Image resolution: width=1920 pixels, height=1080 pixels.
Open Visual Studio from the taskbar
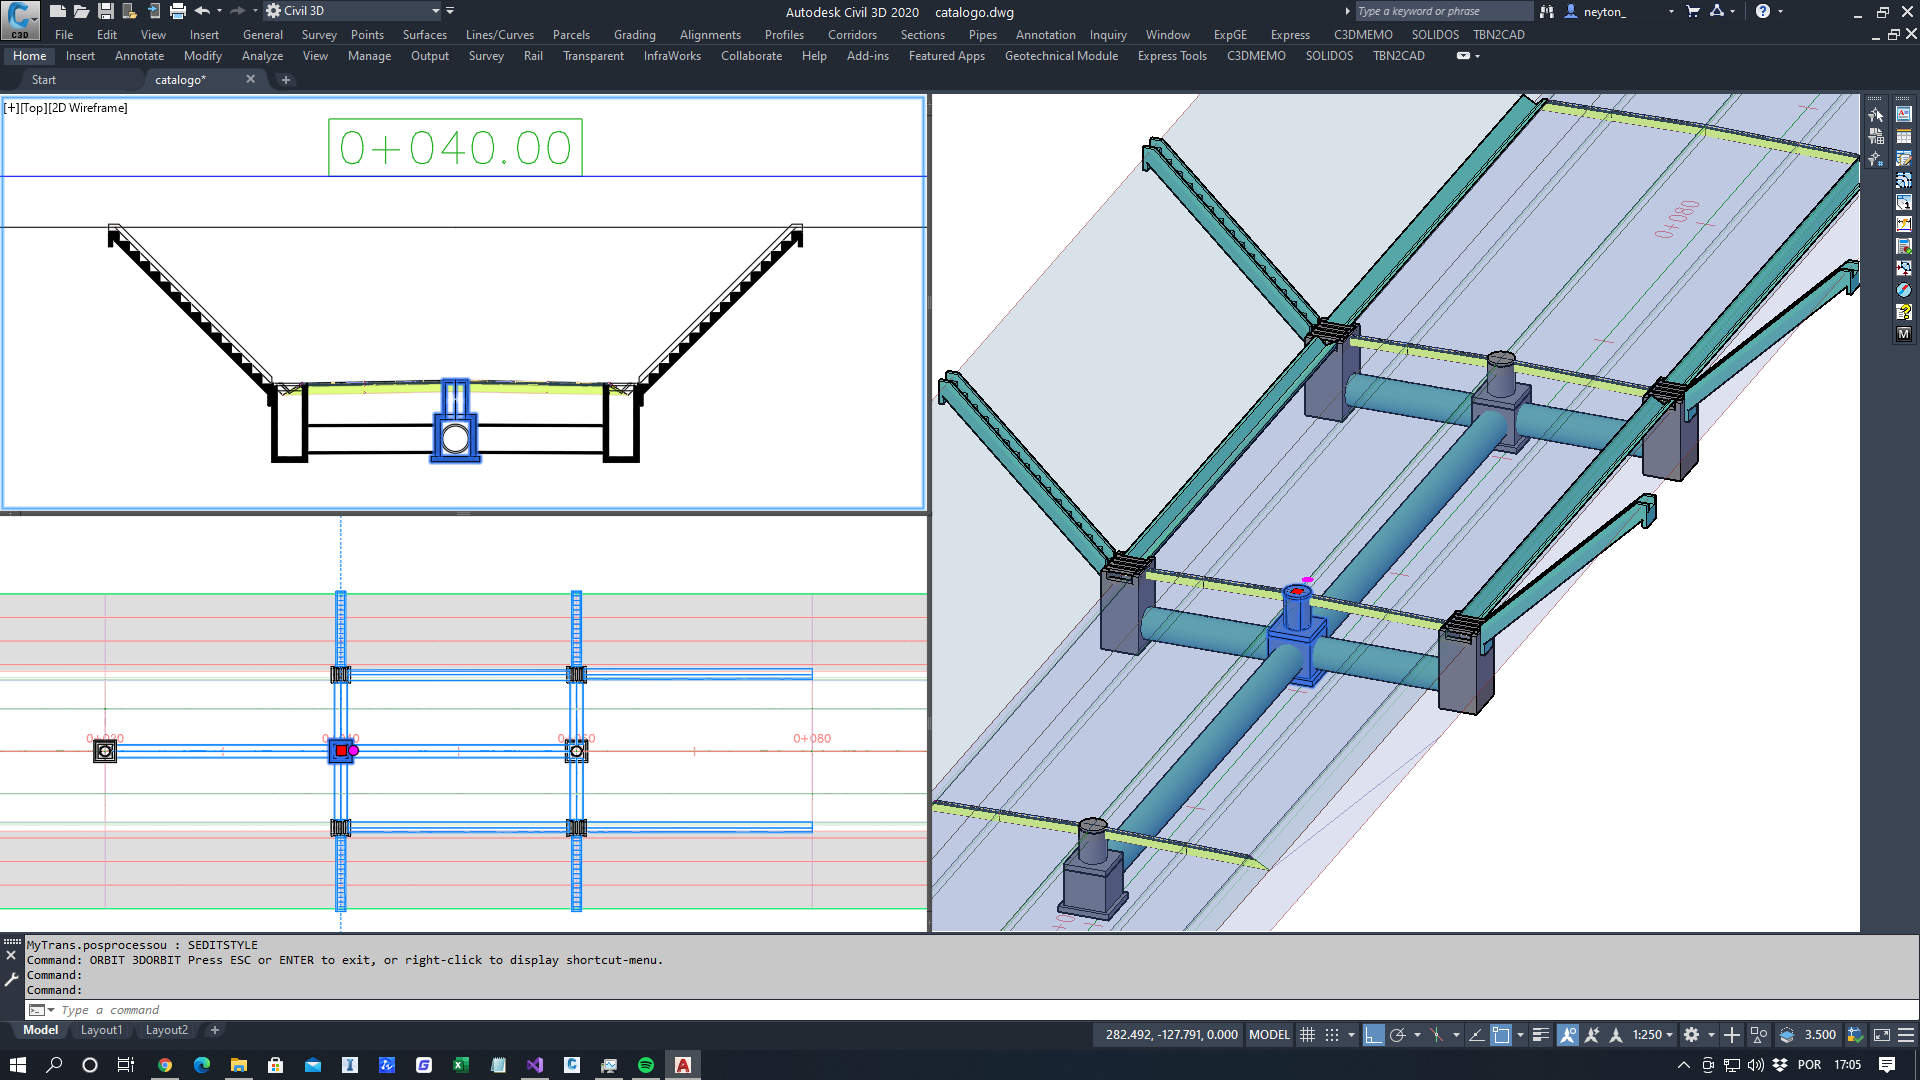535,1065
